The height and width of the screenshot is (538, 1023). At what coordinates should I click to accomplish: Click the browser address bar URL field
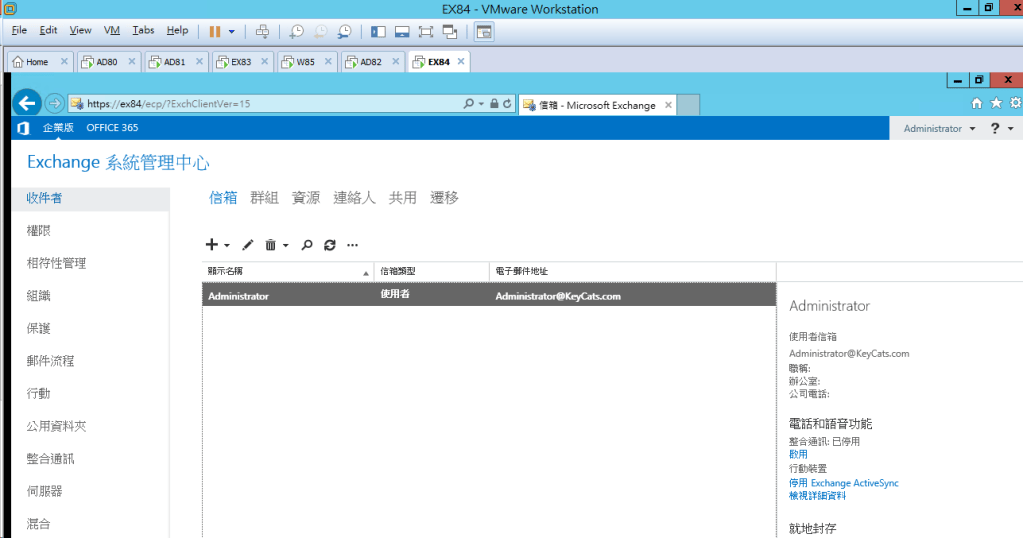tap(270, 103)
